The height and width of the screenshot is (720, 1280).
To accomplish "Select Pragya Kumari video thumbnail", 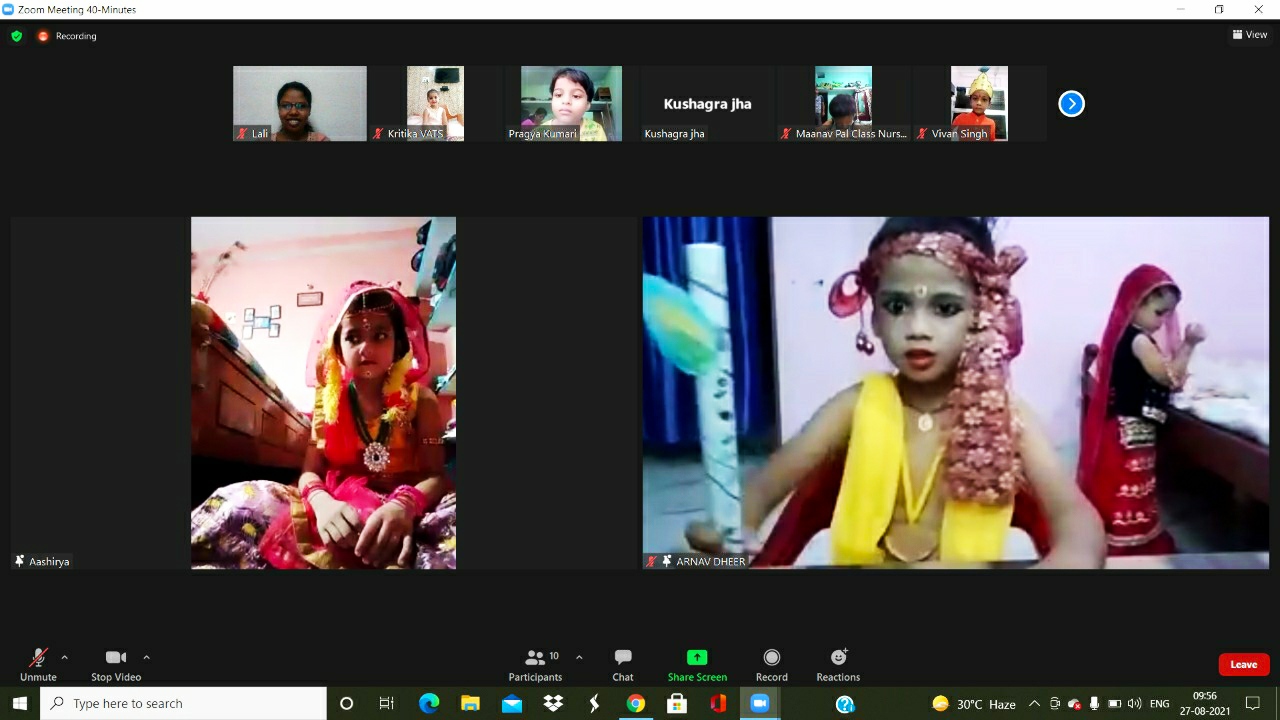I will (571, 103).
